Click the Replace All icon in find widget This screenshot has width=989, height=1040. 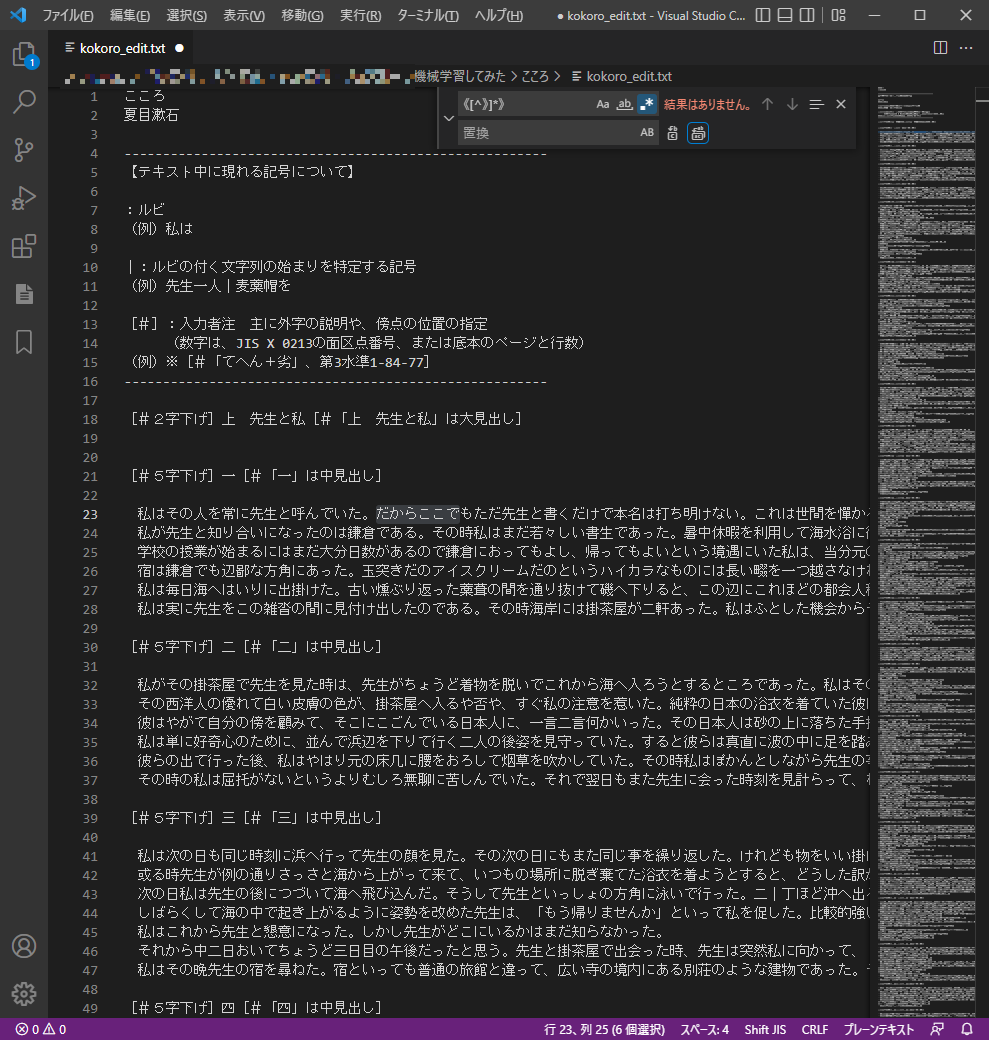(698, 133)
